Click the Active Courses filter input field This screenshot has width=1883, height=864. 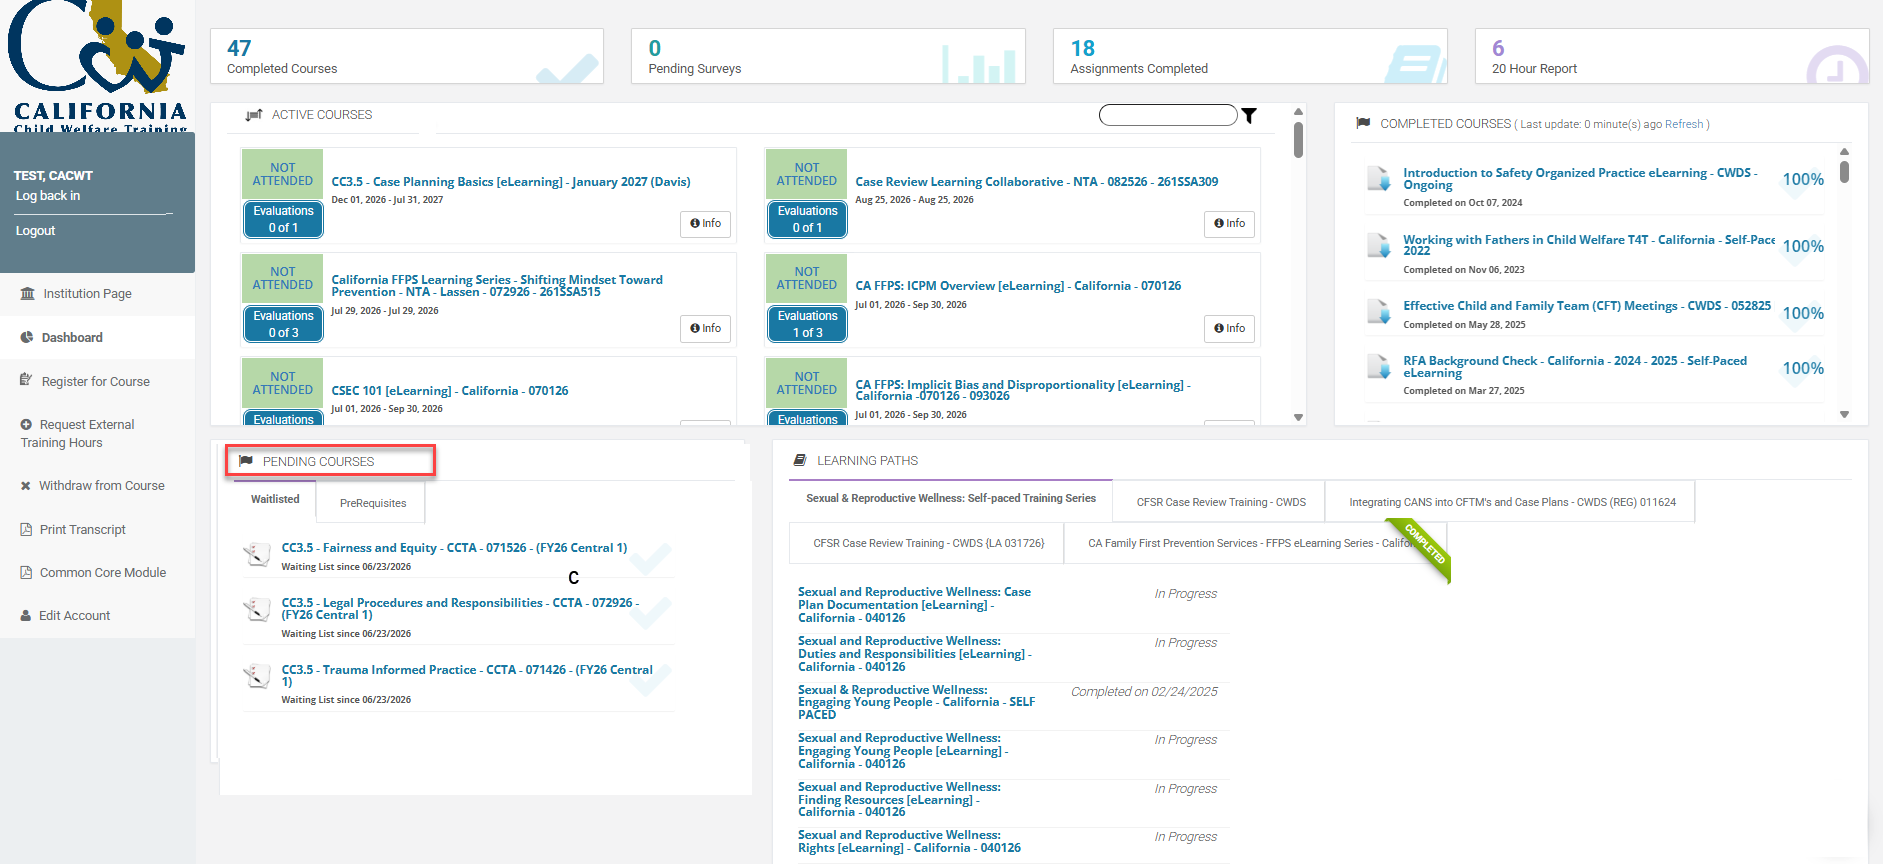tap(1168, 115)
